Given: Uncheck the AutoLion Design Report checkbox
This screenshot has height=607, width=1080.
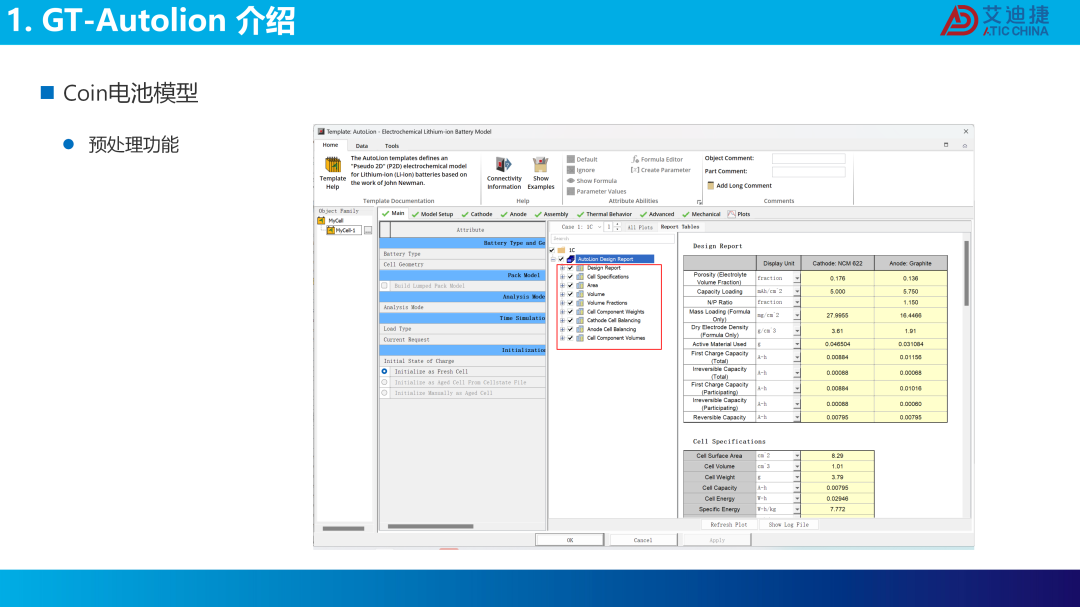Looking at the screenshot, I should click(x=561, y=259).
